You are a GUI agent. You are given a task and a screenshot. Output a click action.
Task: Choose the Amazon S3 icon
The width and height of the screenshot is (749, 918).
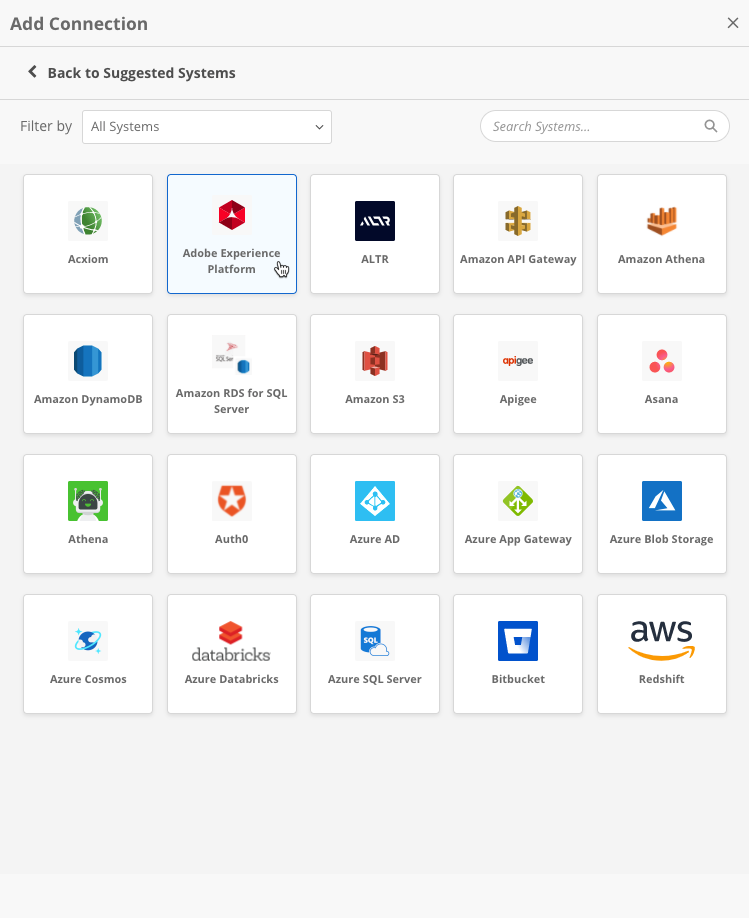tap(375, 360)
